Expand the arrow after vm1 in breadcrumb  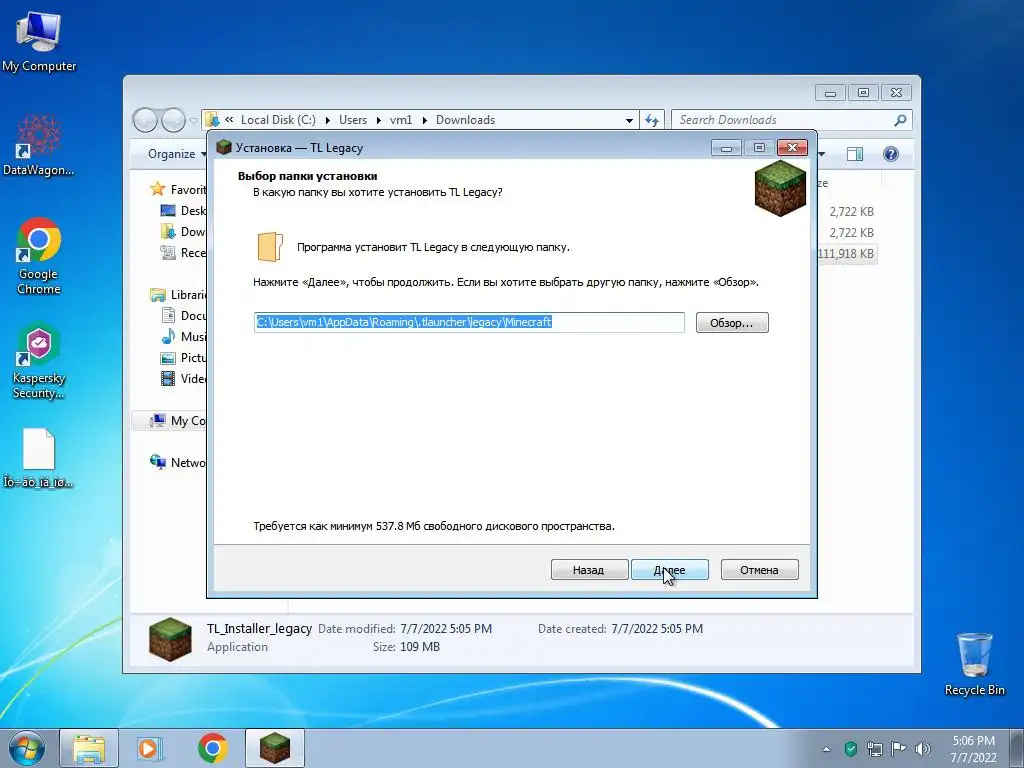coord(424,120)
